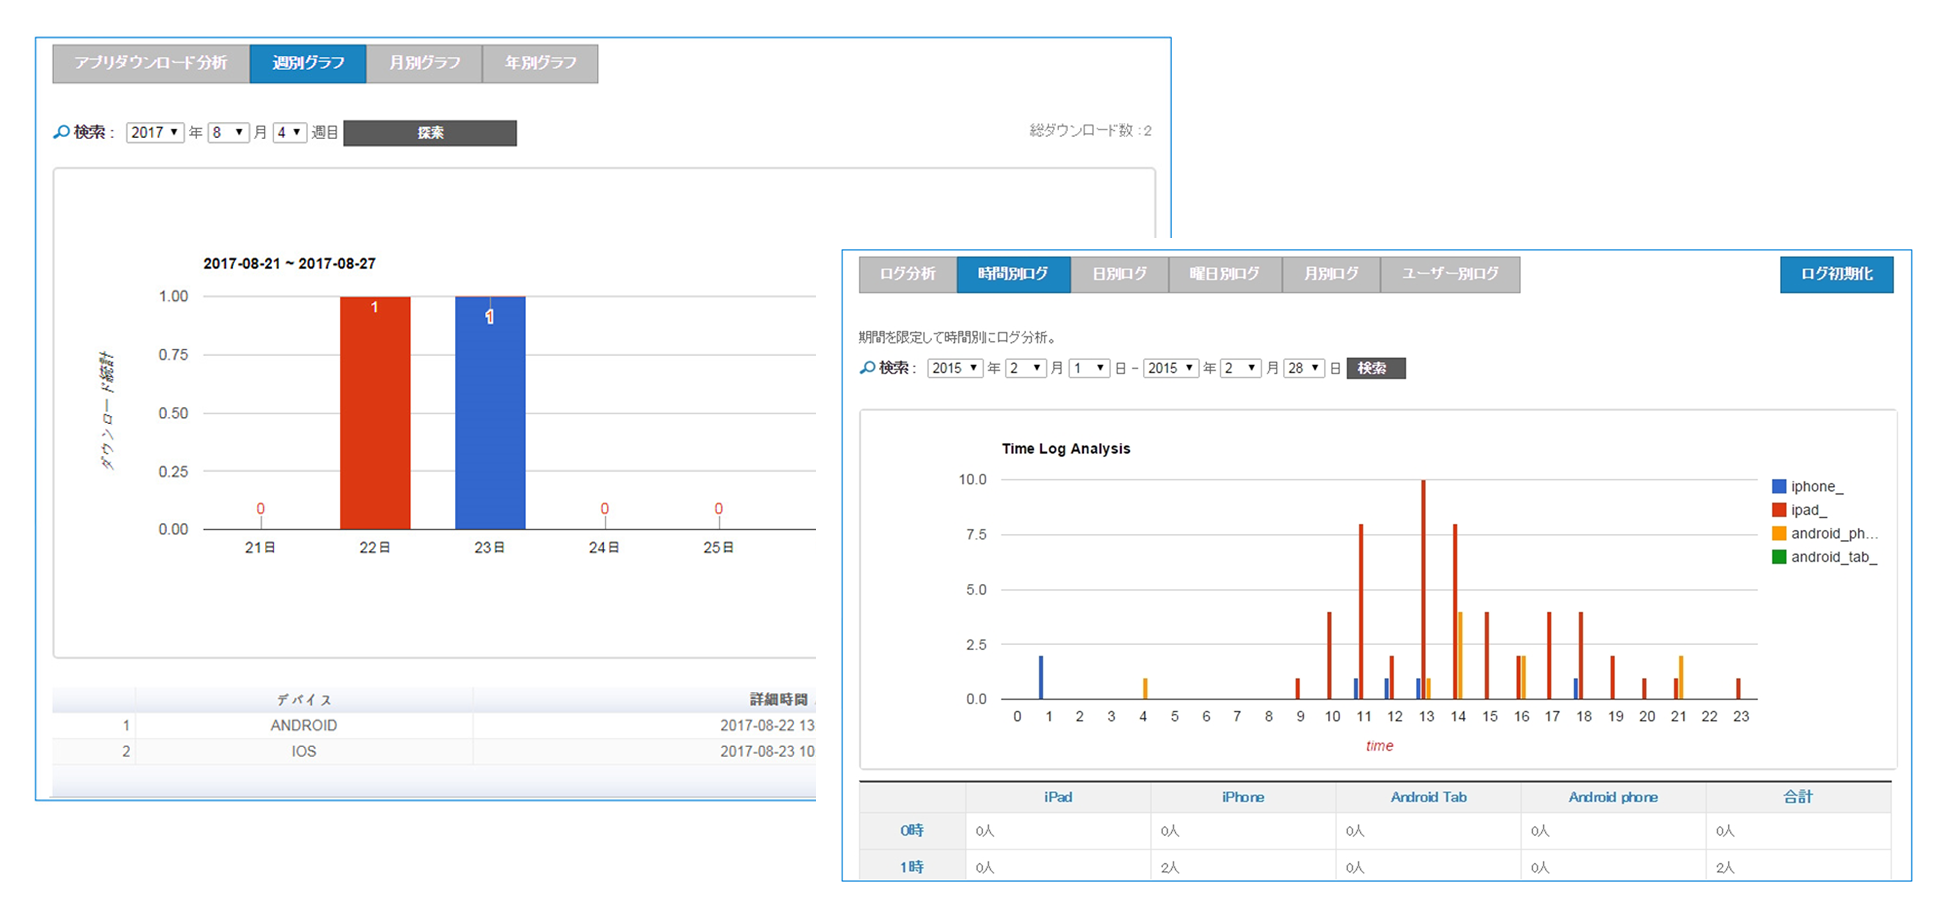The width and height of the screenshot is (1940, 900).
Task: Switch to the 曜日別ログ tab
Action: 1225,274
